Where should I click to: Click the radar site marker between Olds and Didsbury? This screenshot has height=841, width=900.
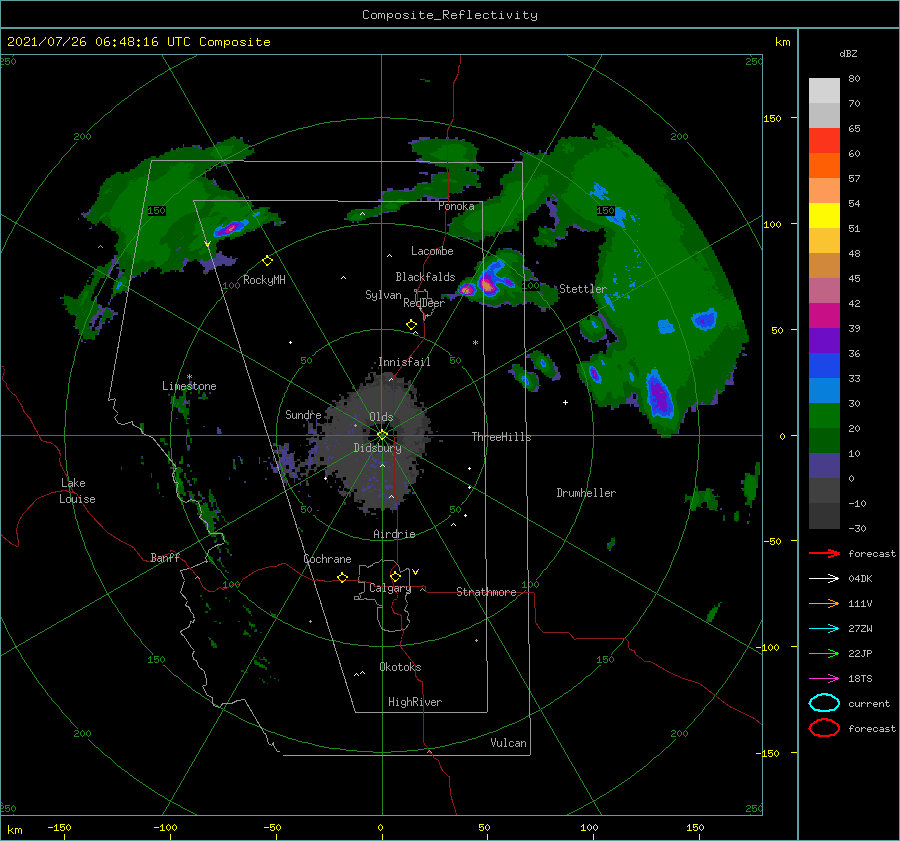tap(382, 435)
